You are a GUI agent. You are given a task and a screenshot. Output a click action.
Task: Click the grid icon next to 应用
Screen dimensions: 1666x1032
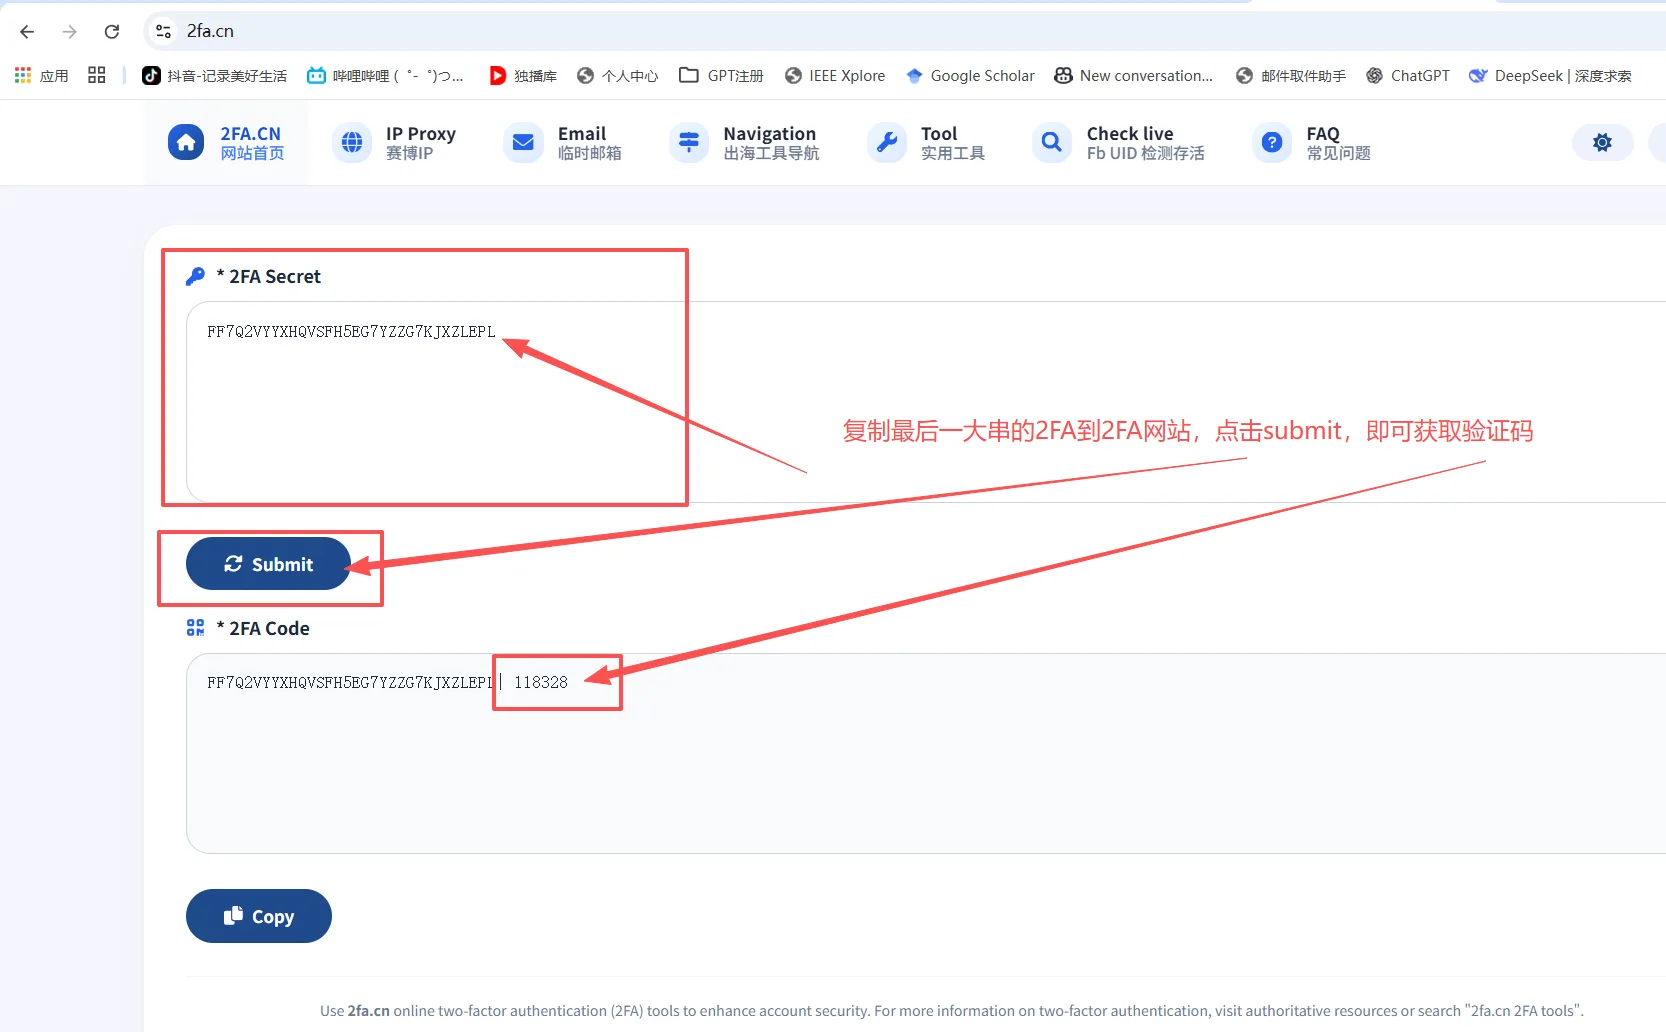coord(97,75)
